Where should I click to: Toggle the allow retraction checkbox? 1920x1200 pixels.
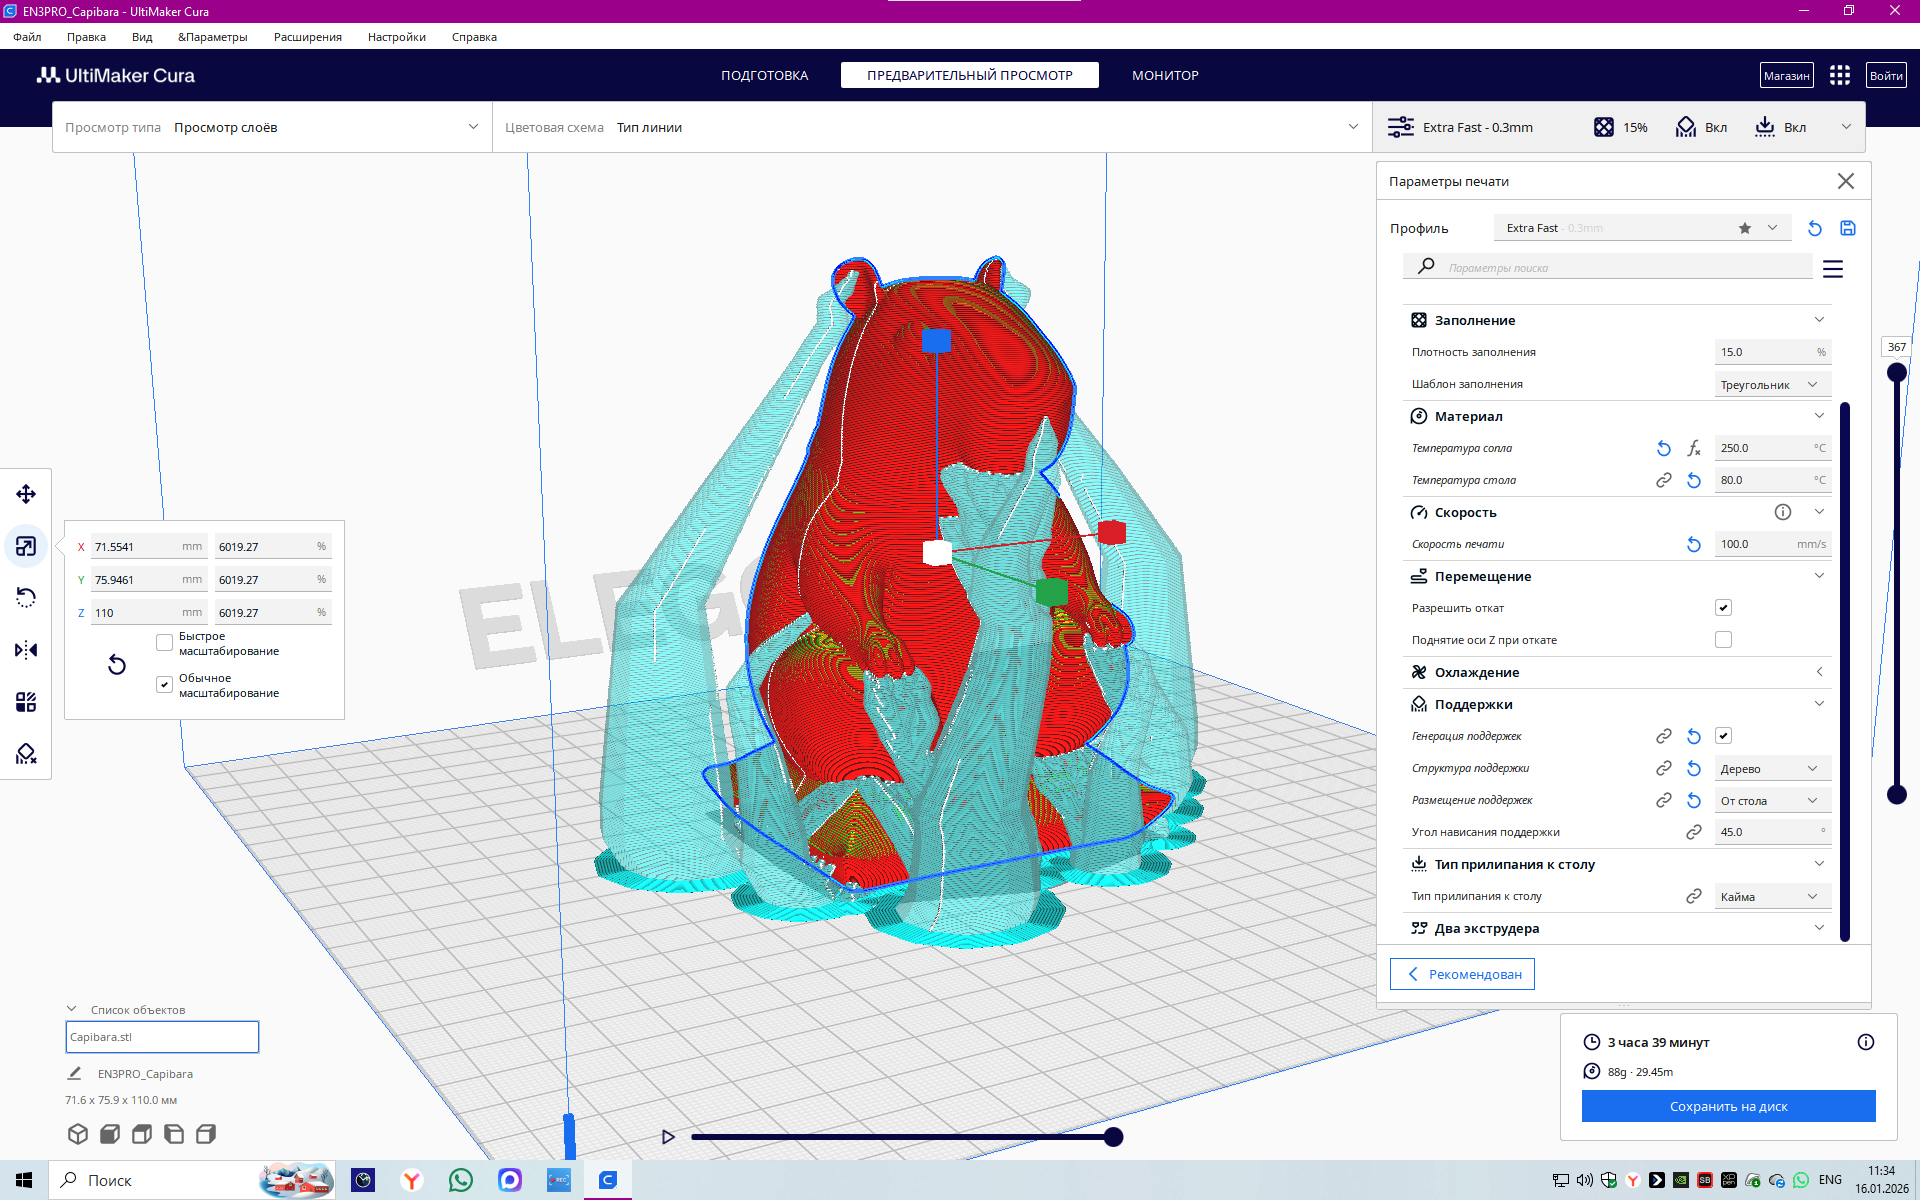pos(1723,608)
